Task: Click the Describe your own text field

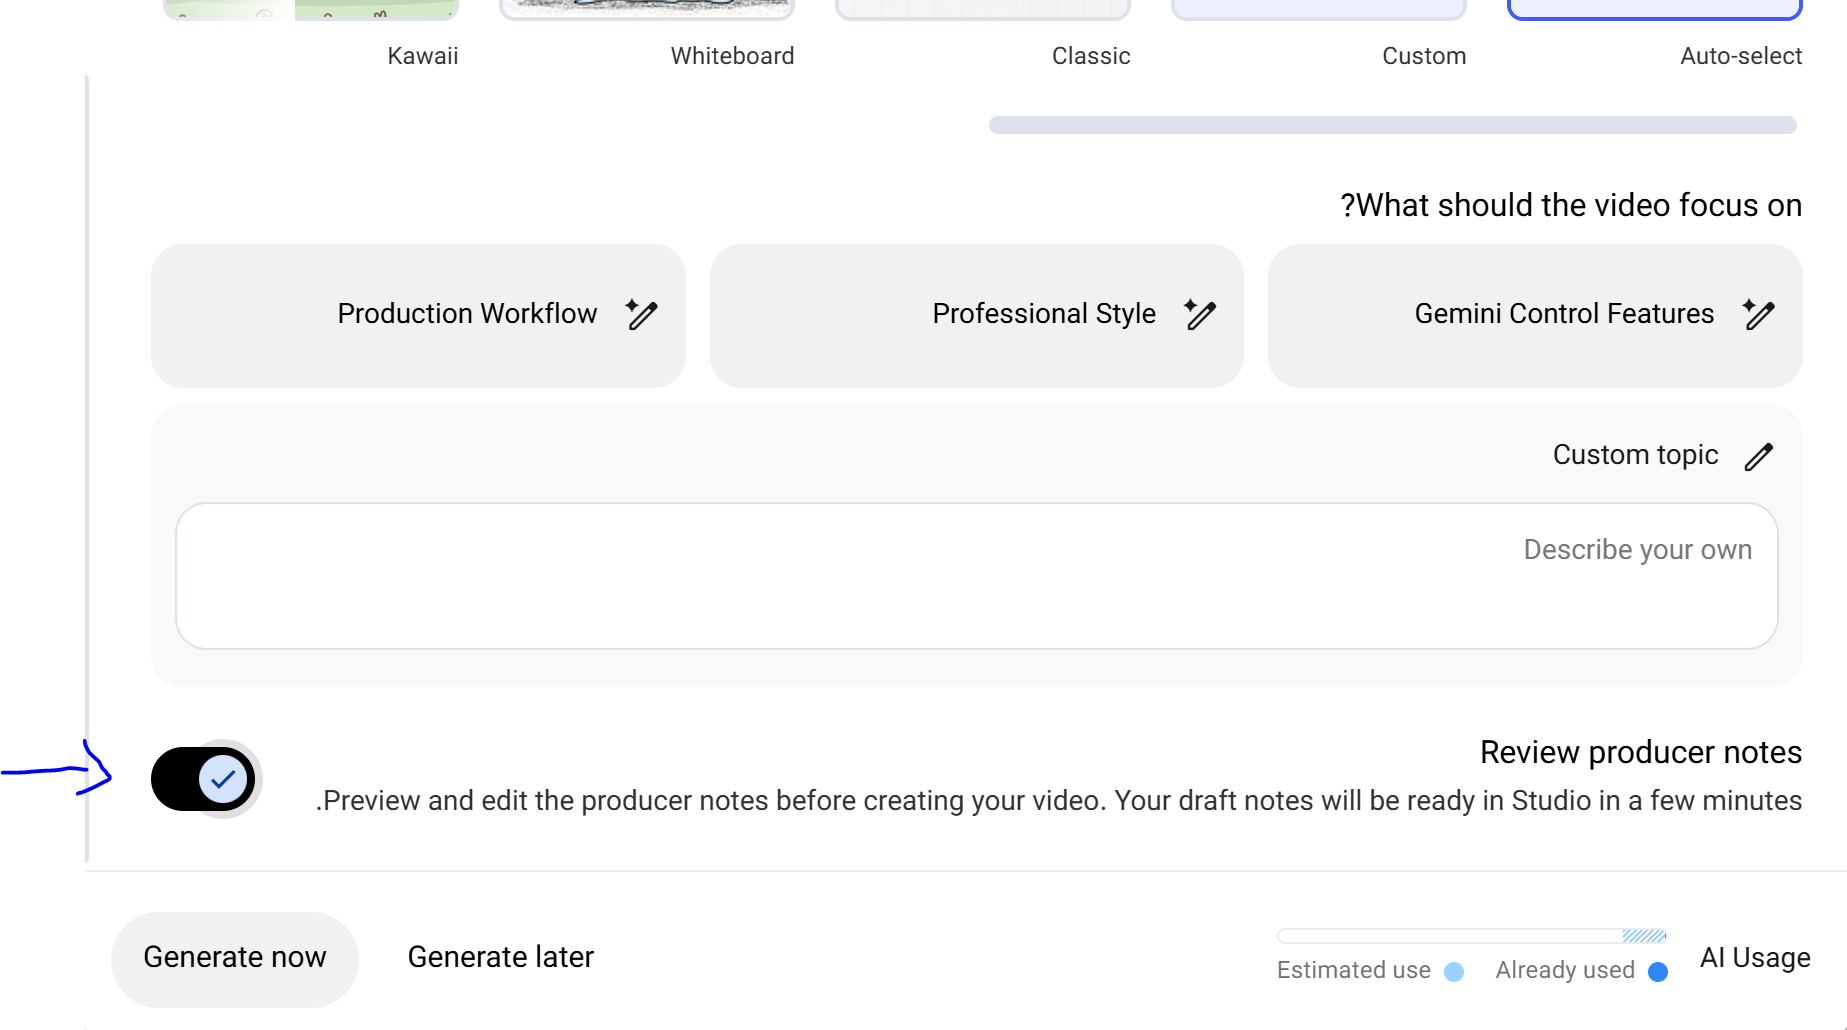Action: 977,576
